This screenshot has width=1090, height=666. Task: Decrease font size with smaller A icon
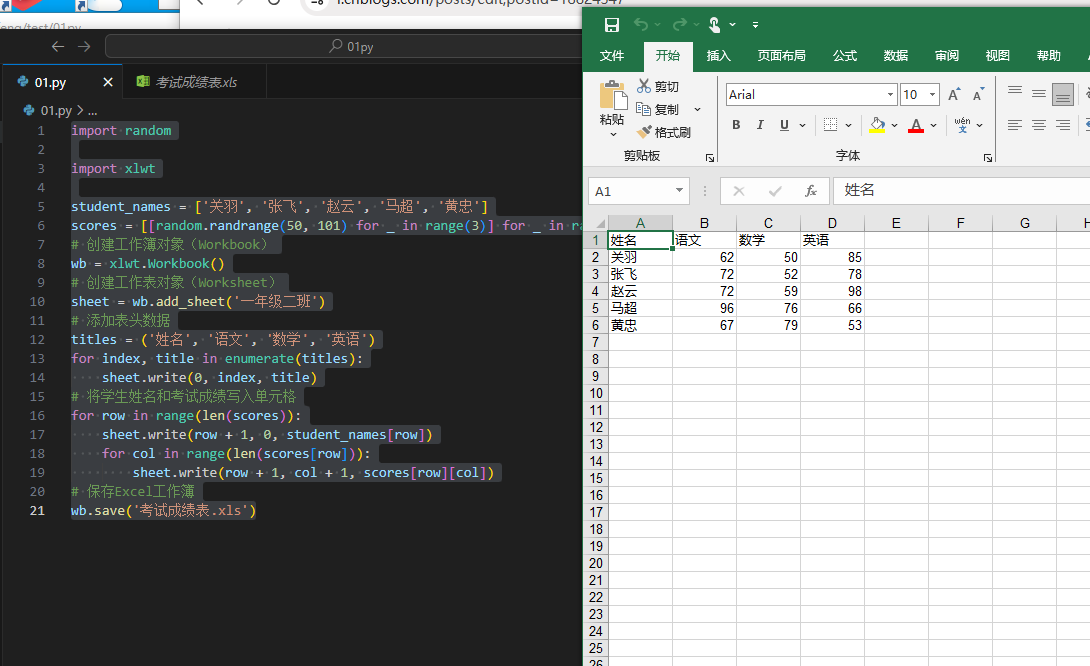click(x=978, y=95)
